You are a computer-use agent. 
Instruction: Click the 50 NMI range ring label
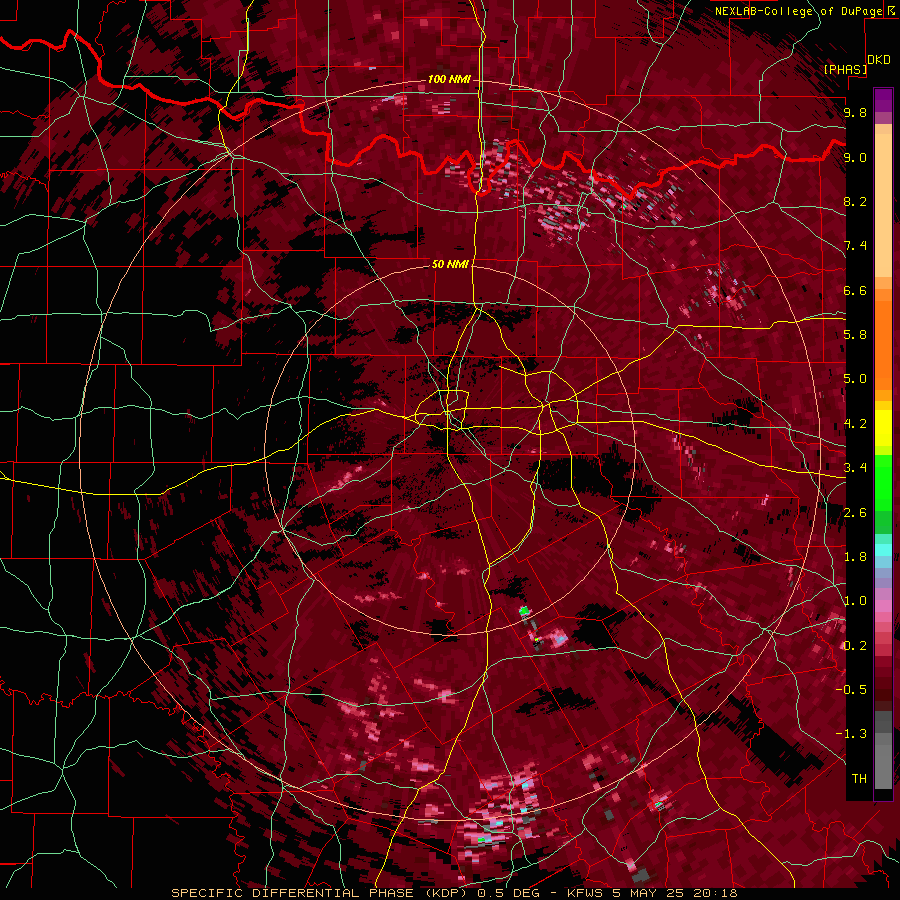(x=450, y=264)
